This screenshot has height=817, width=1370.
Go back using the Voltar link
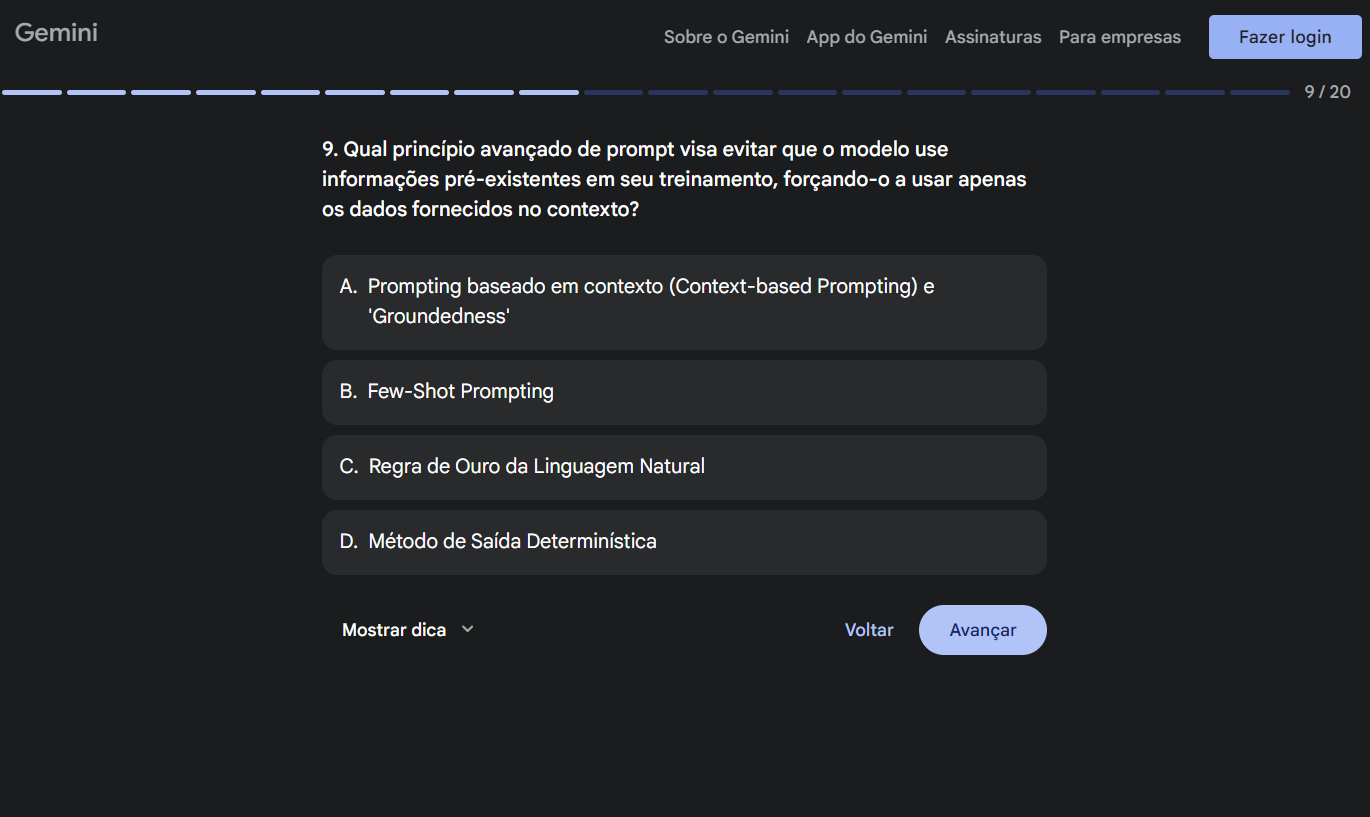tap(869, 630)
